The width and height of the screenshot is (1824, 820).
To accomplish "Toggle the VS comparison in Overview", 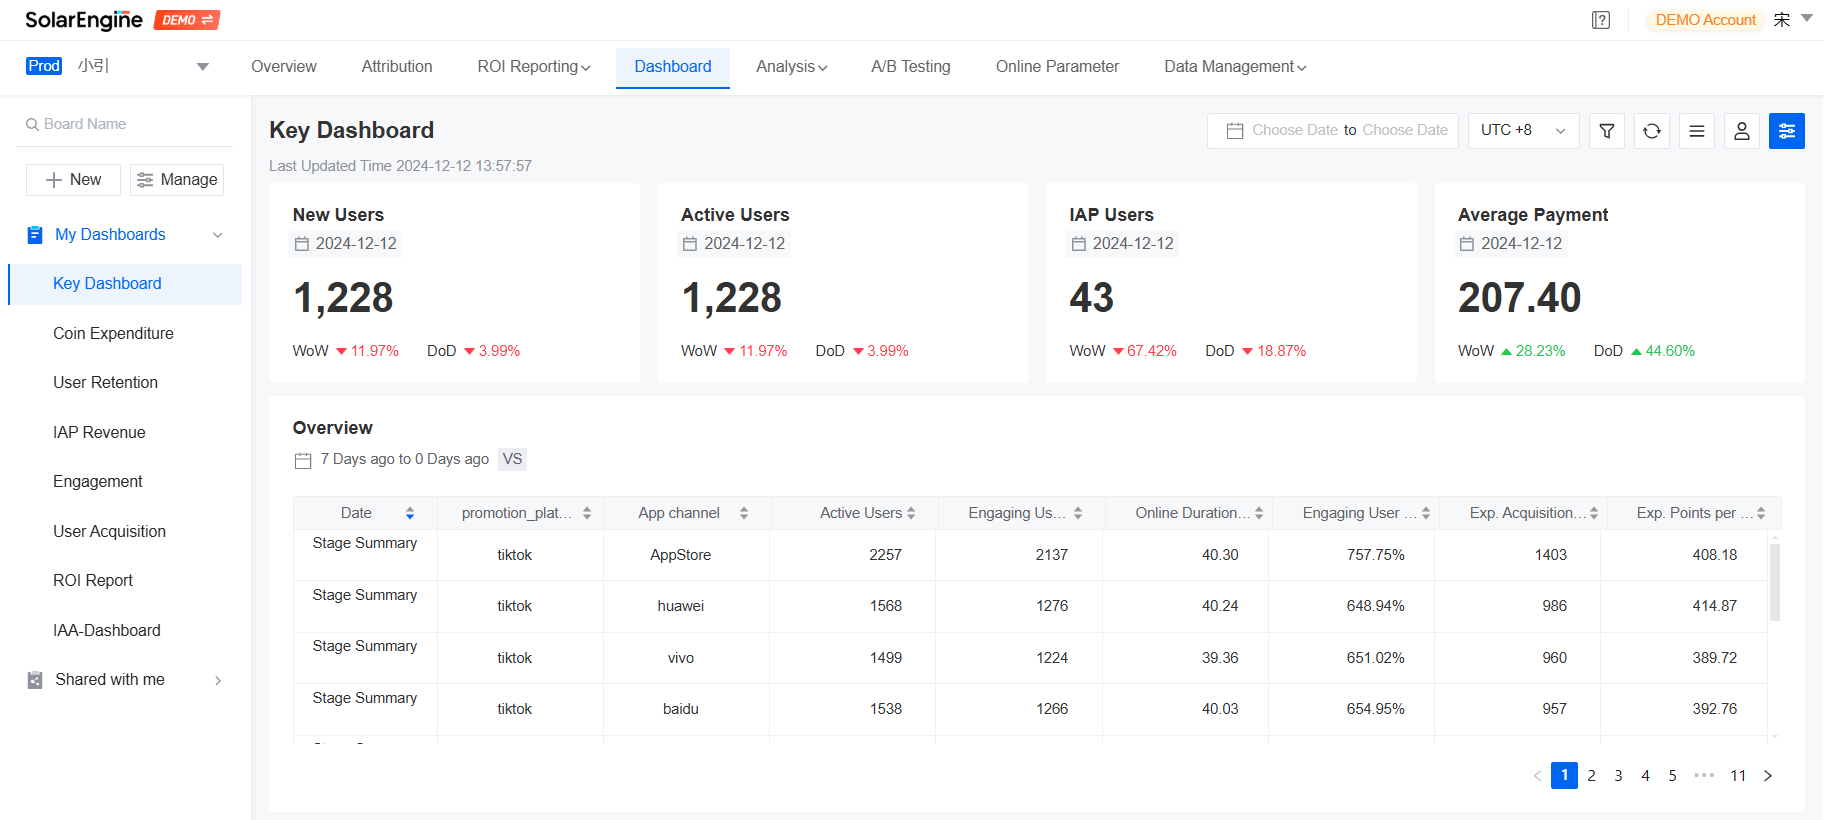I will point(512,459).
